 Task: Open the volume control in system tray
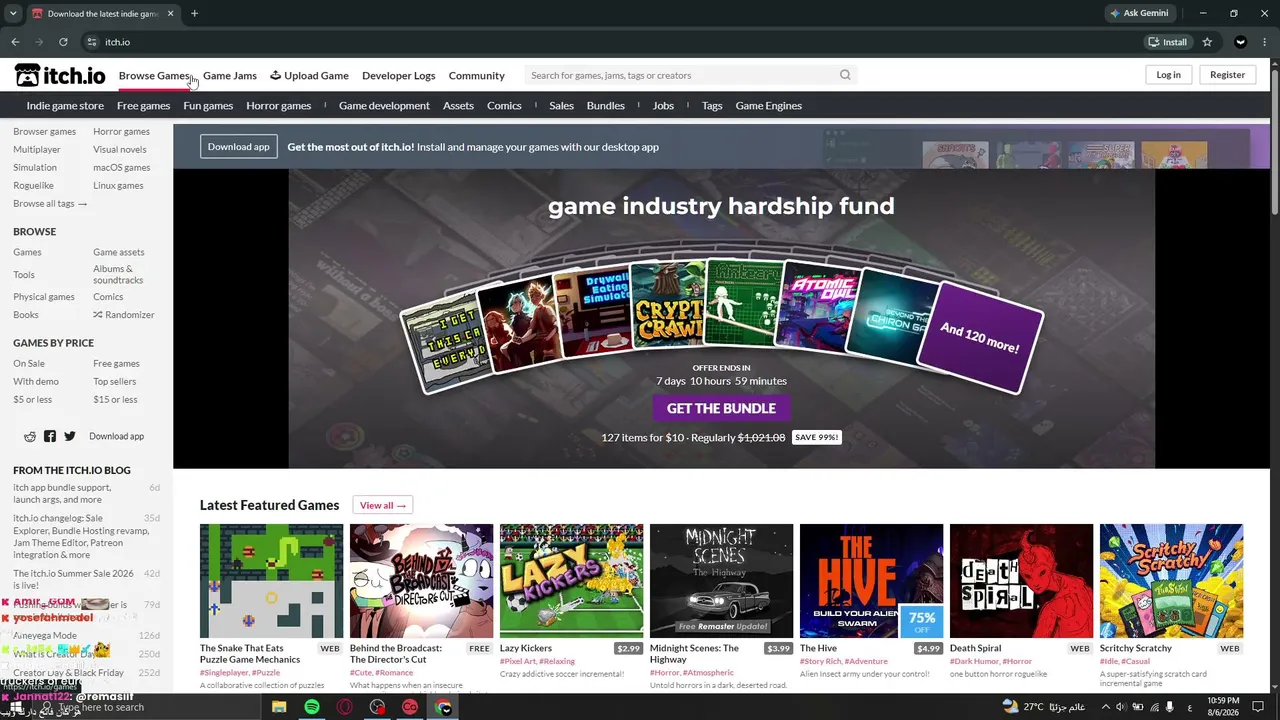1120,707
